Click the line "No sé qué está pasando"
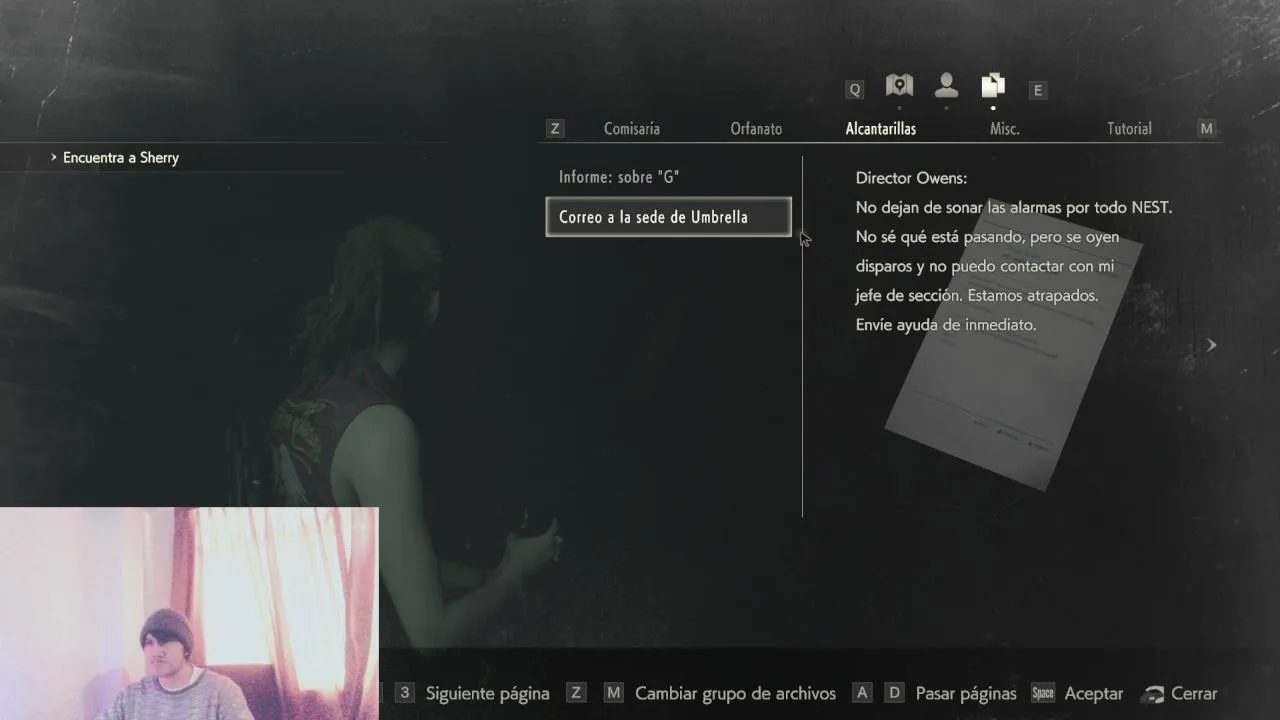Screen dimensions: 1280x720 click(x=987, y=237)
